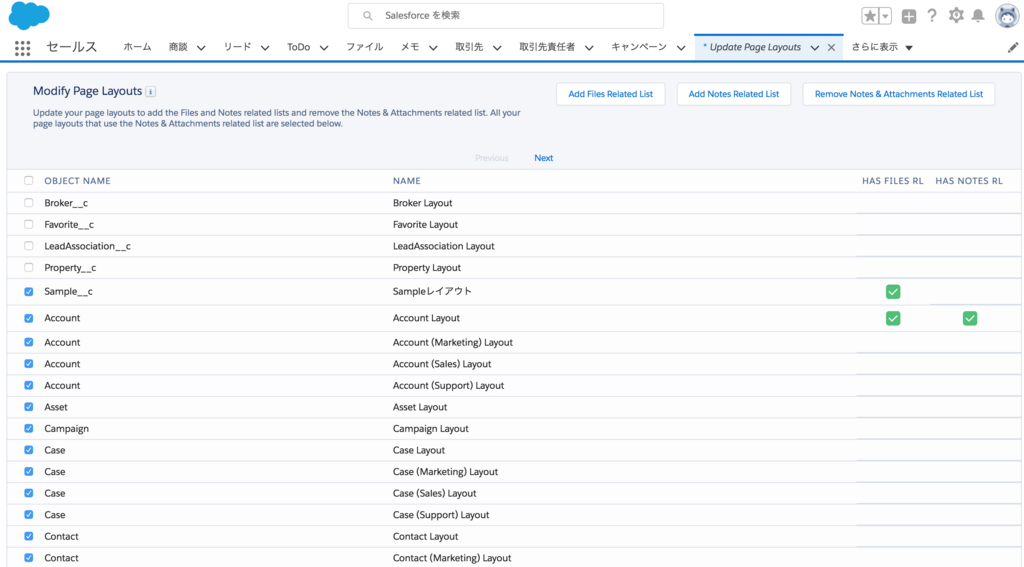Click the NAME column header
This screenshot has height=567, width=1024.
coord(407,181)
